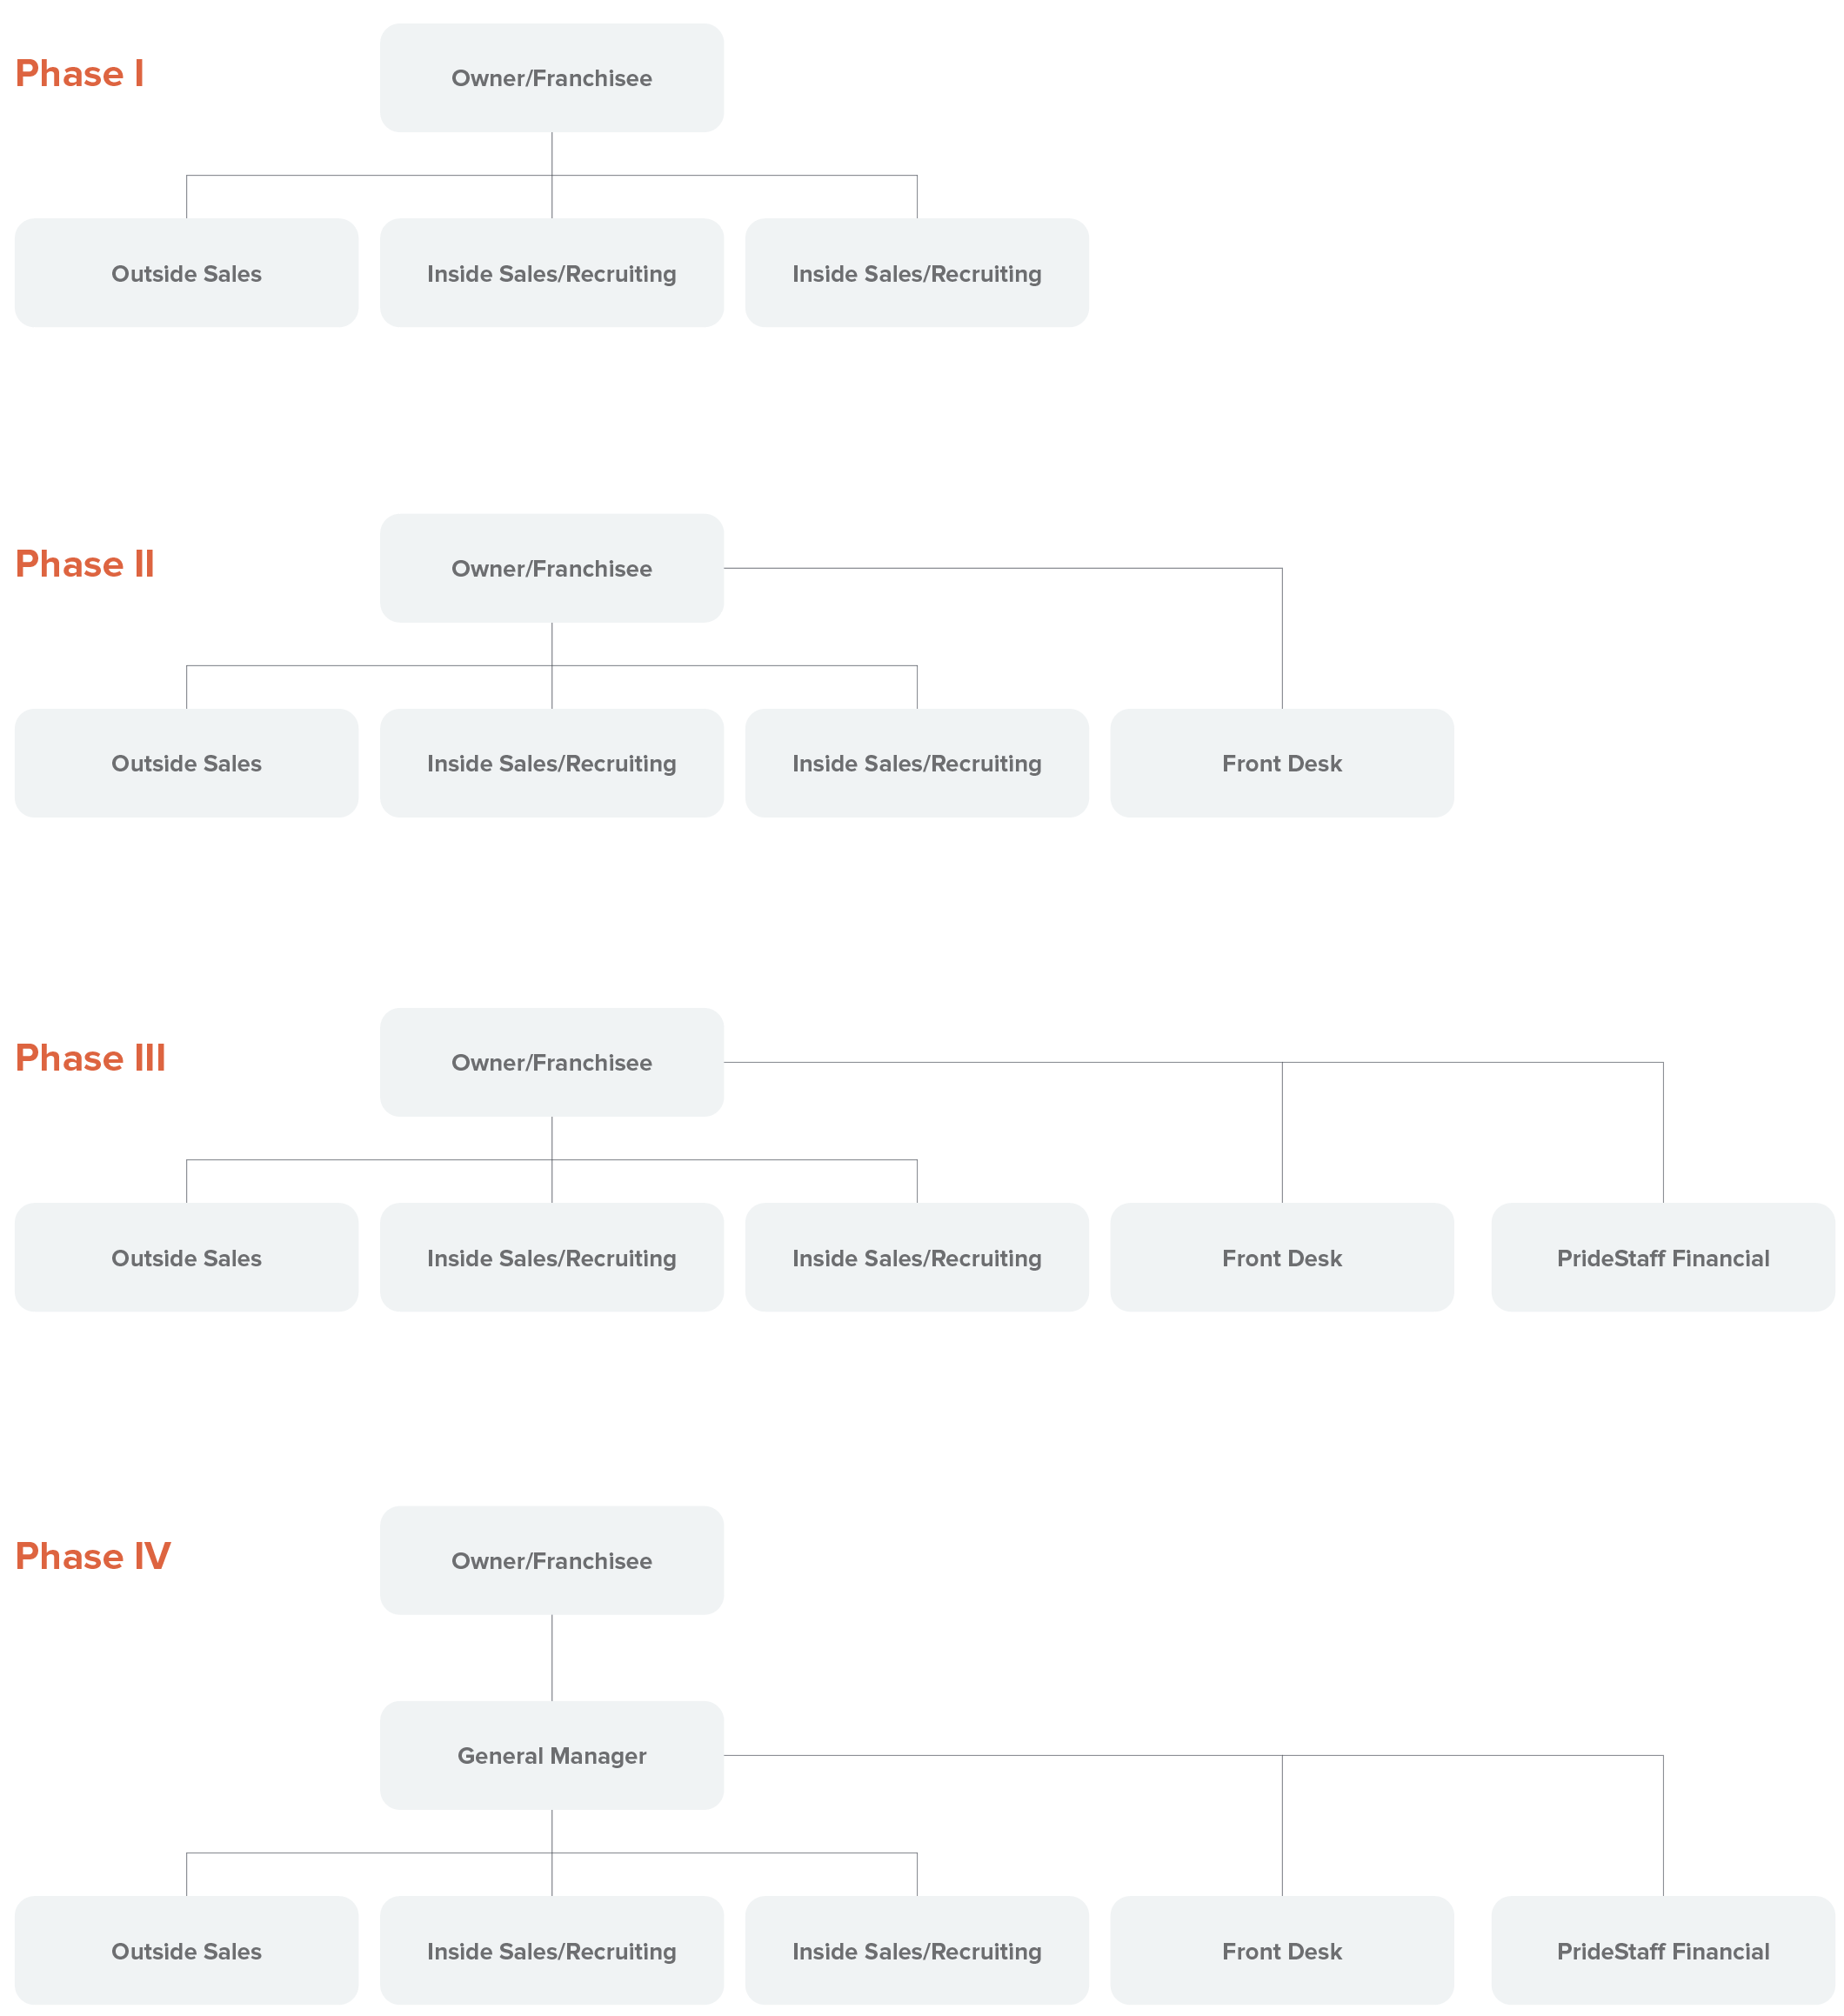This screenshot has height=2016, width=1844.
Task: Click Owner/Franchisee box in Phase I
Action: click(551, 78)
